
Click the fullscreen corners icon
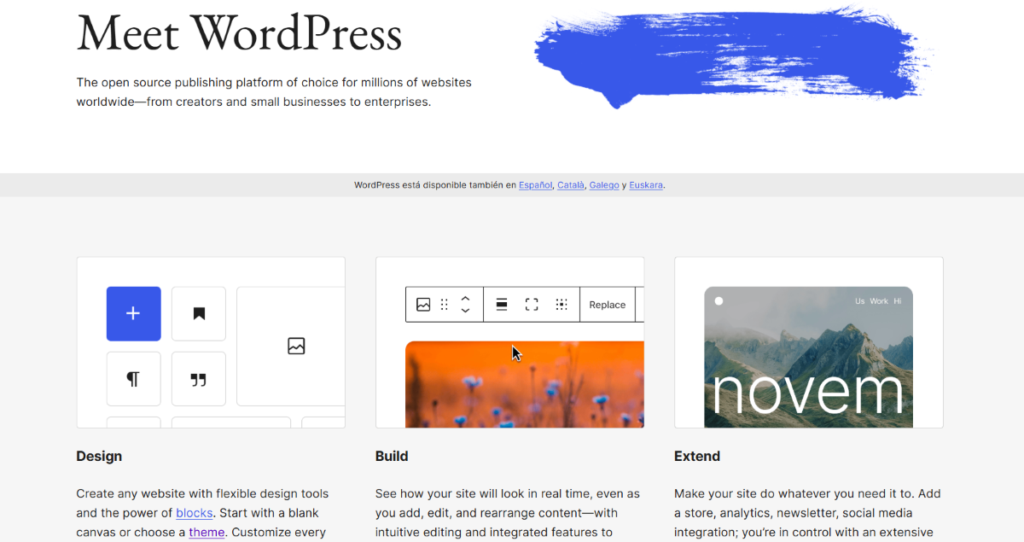(x=532, y=304)
